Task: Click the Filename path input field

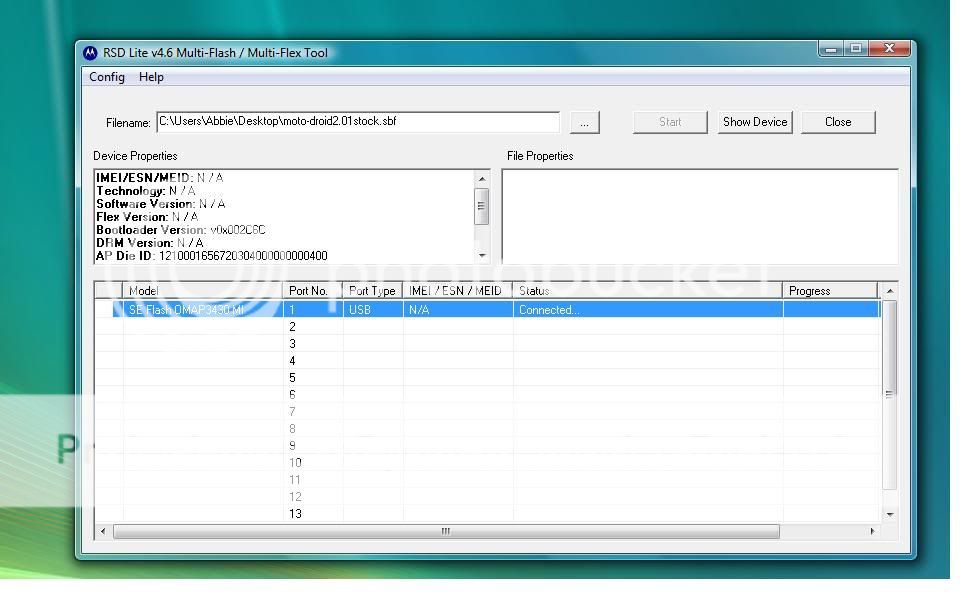Action: coord(358,122)
